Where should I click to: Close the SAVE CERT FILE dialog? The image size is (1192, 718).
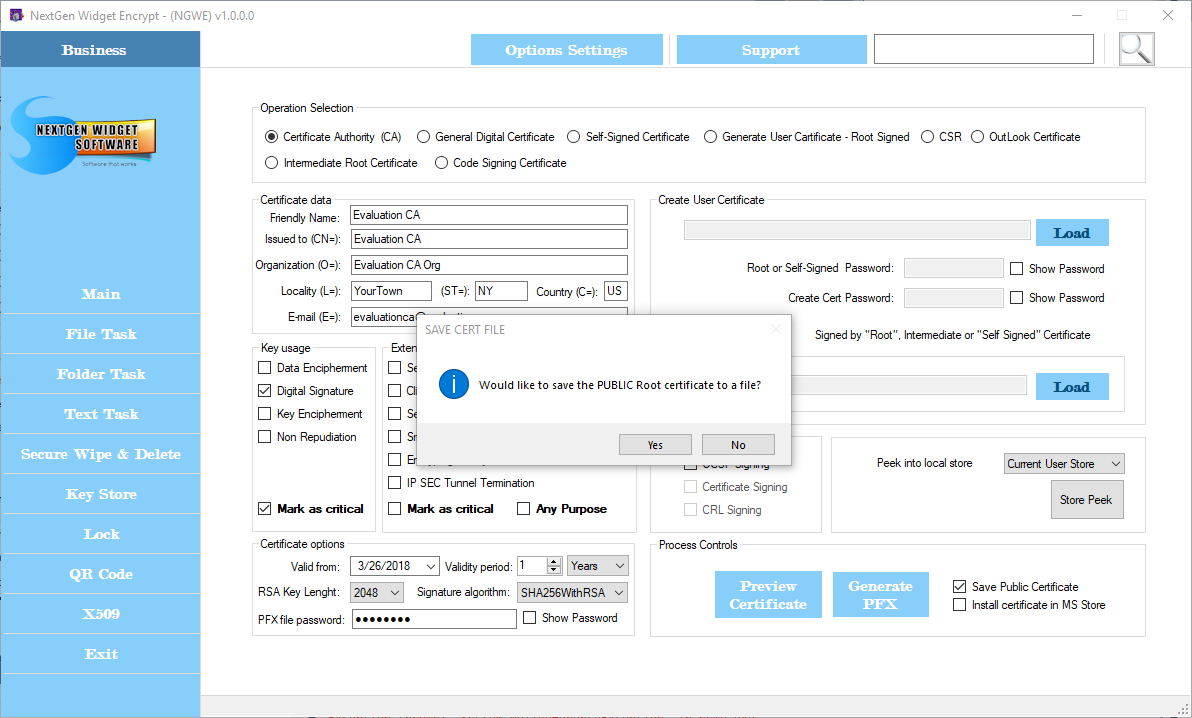click(x=775, y=329)
